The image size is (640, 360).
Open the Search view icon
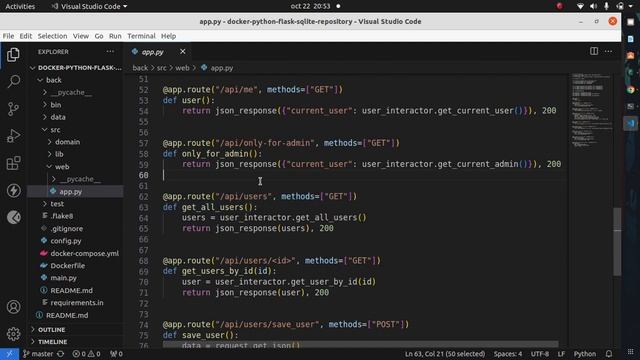pyautogui.click(x=13, y=82)
